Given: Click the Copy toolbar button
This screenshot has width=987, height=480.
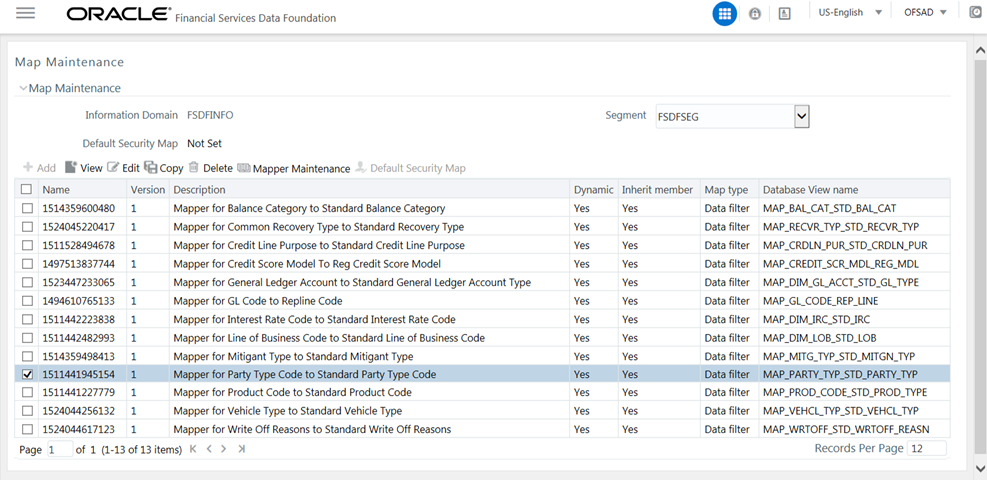Looking at the screenshot, I should [164, 169].
